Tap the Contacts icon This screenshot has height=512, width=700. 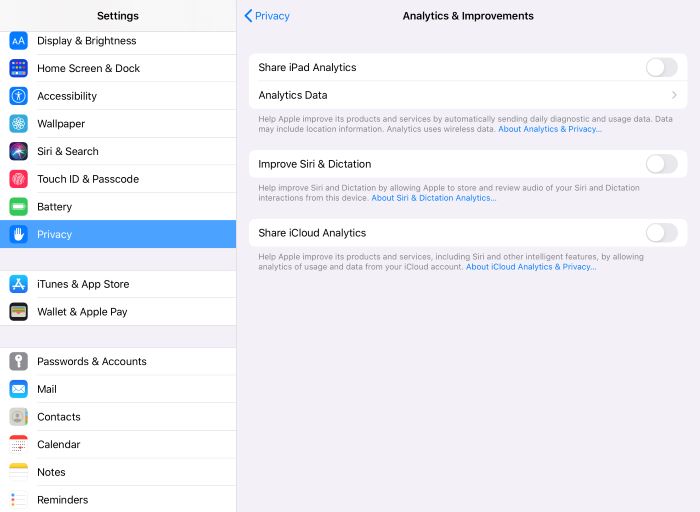pos(18,416)
